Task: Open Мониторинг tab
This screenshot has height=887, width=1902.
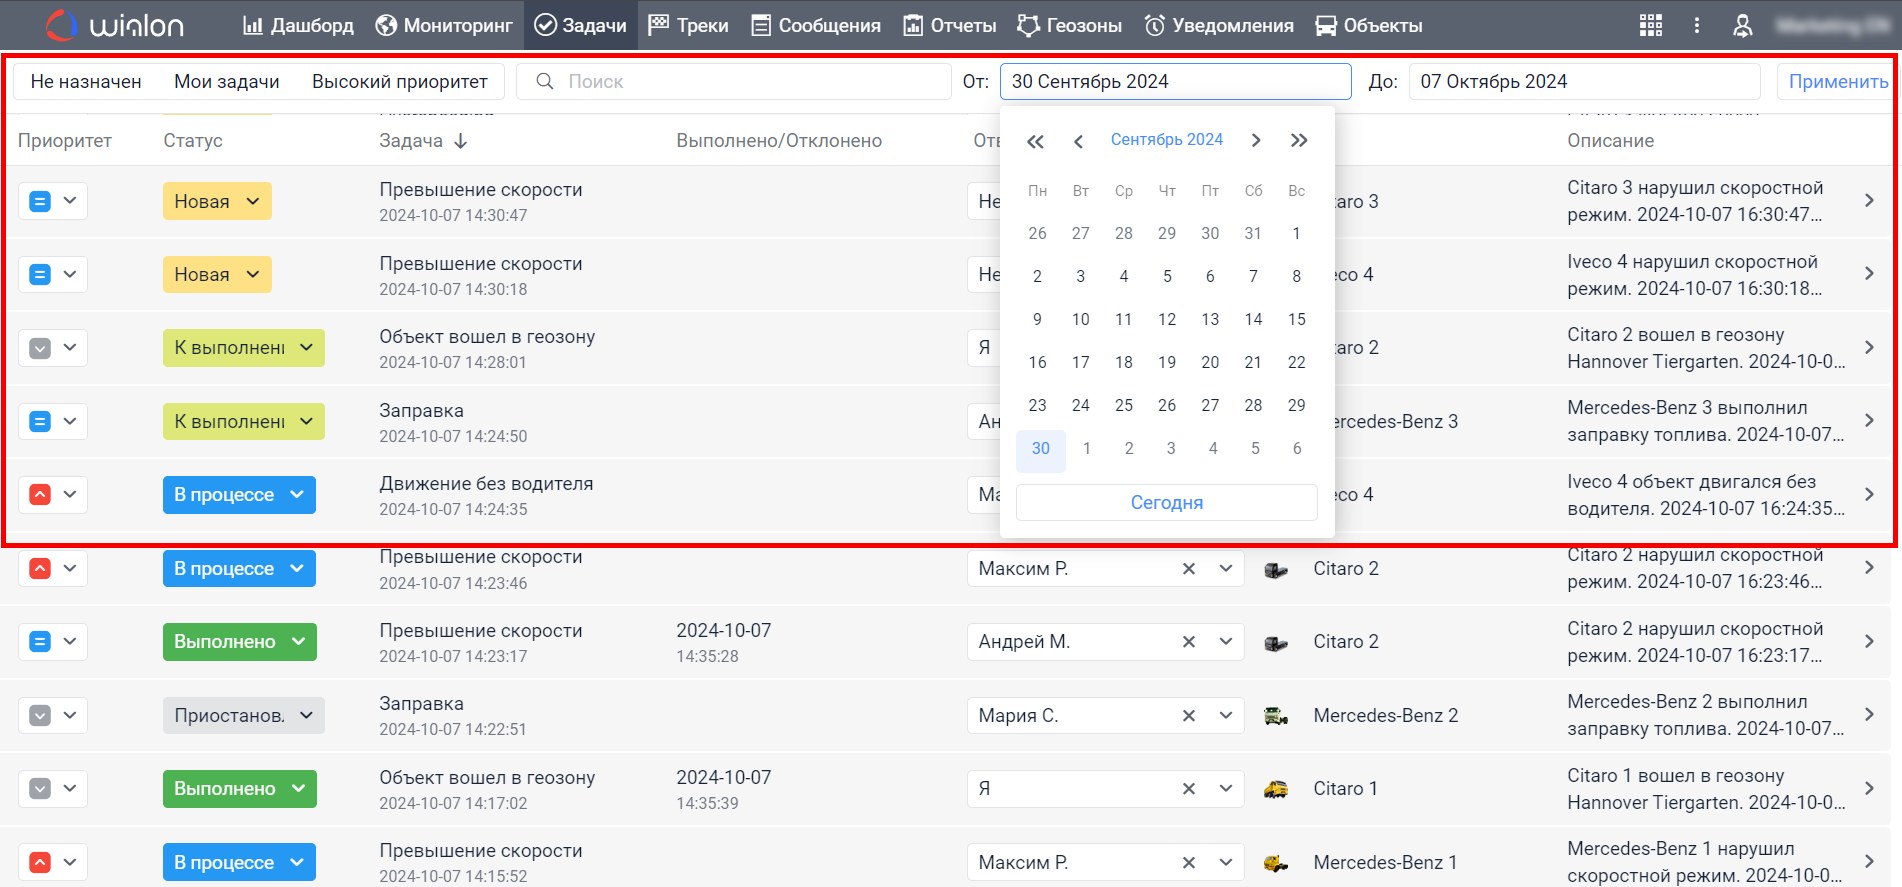Action: coord(444,25)
